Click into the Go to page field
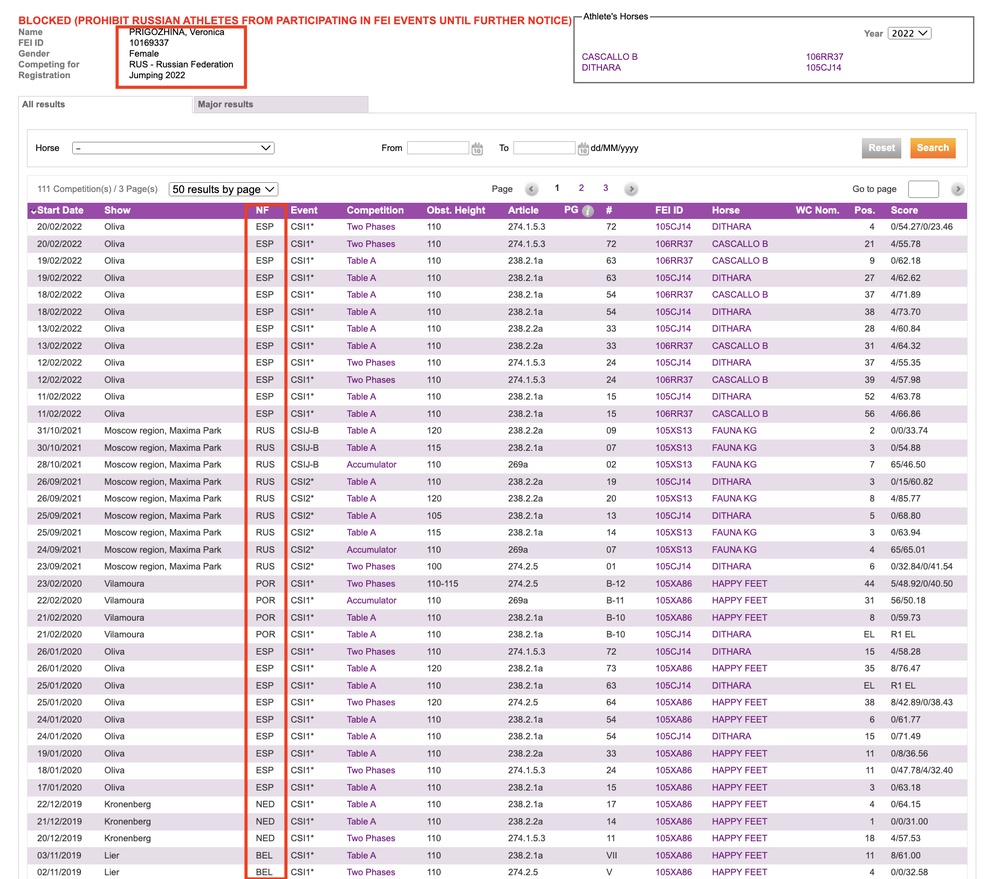Image resolution: width=1000 pixels, height=879 pixels. pyautogui.click(x=922, y=189)
